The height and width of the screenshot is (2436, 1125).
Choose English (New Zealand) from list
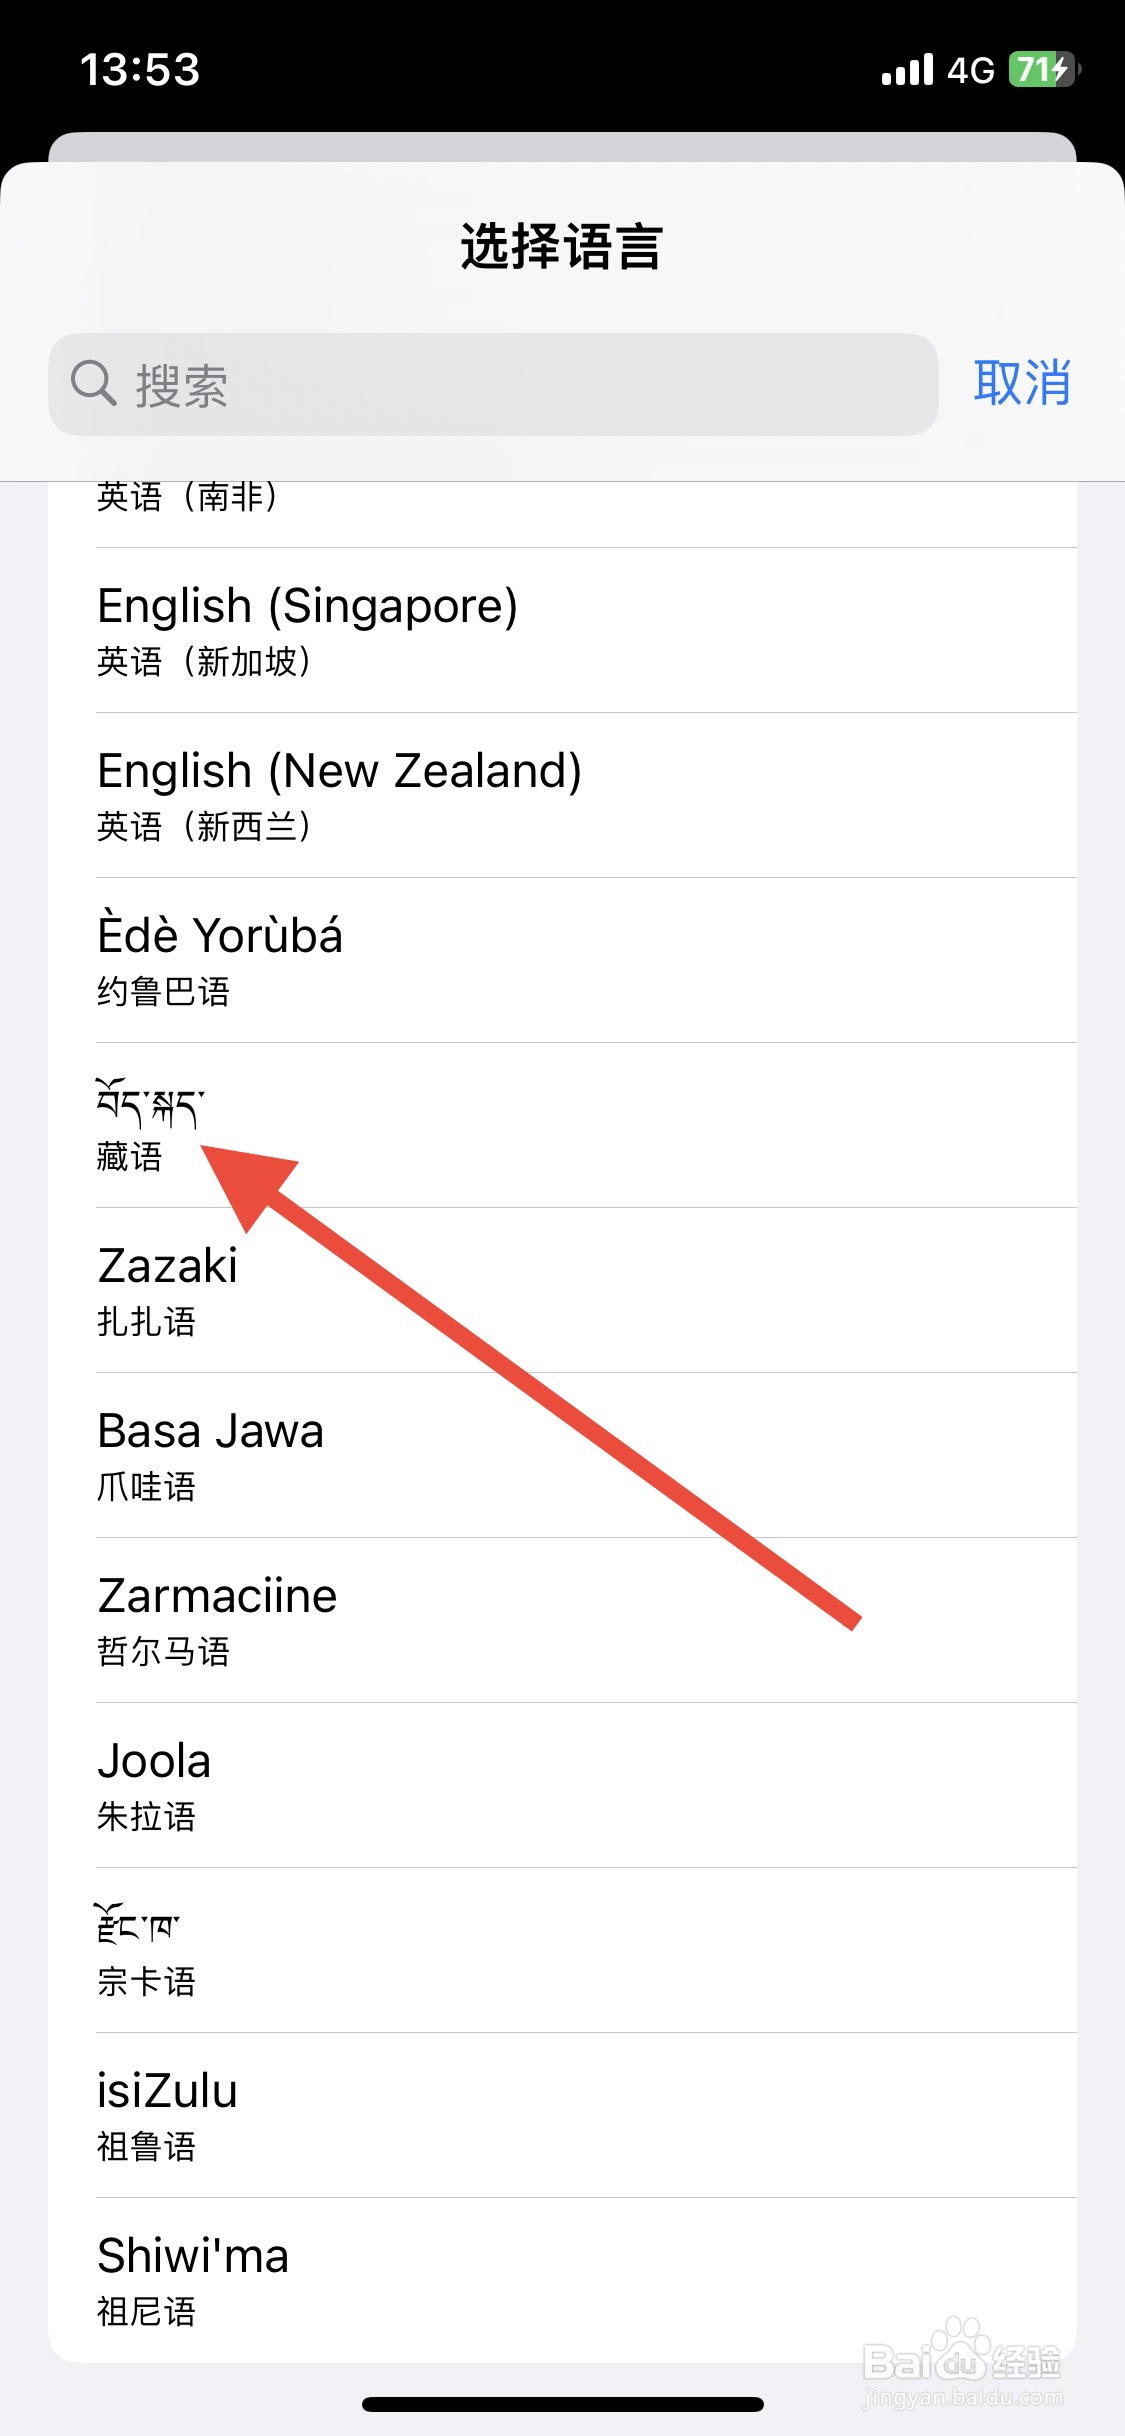560,795
